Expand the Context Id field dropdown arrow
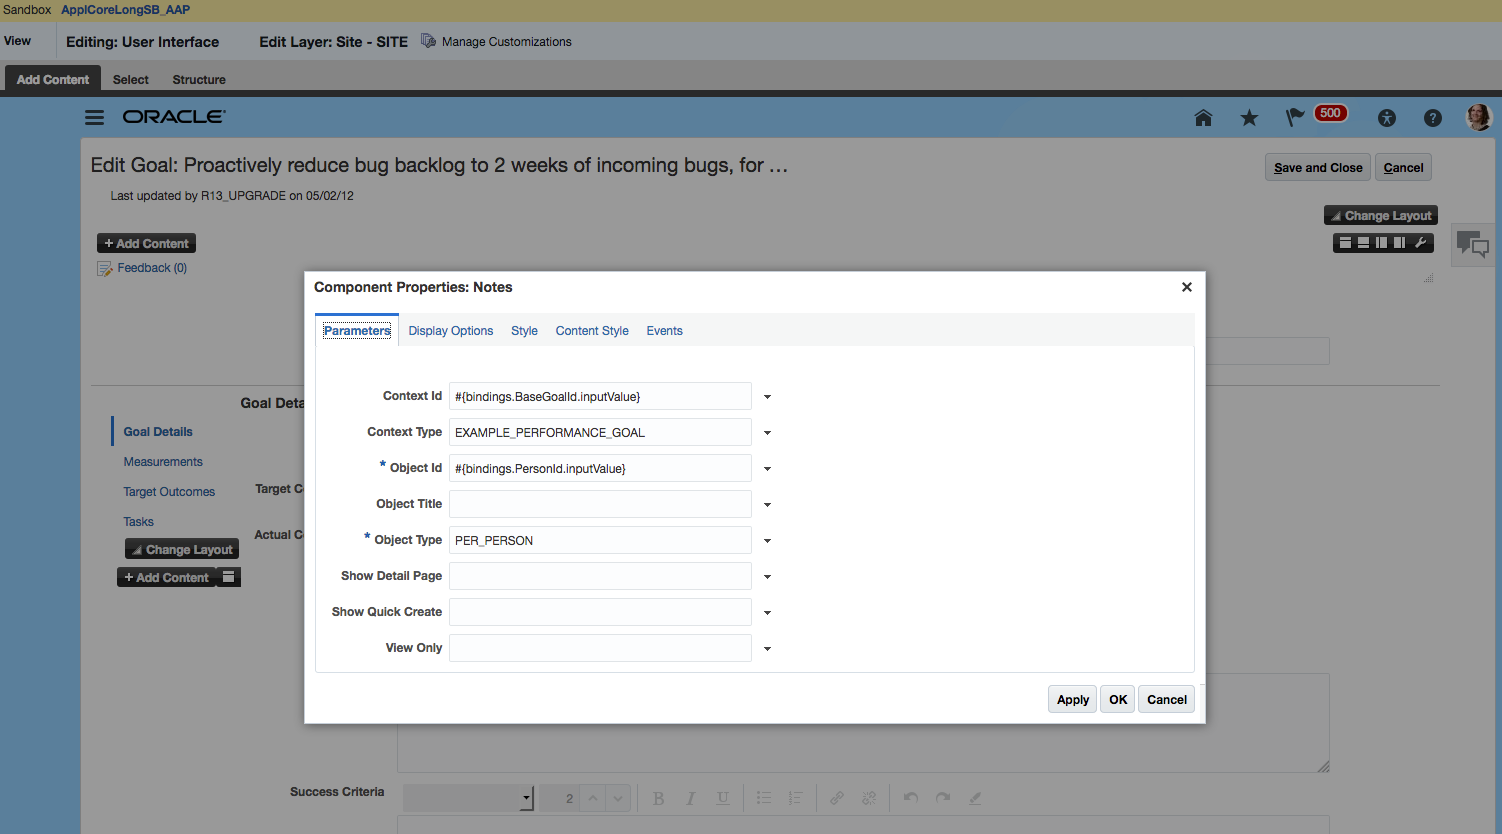The height and width of the screenshot is (834, 1502). coord(767,397)
